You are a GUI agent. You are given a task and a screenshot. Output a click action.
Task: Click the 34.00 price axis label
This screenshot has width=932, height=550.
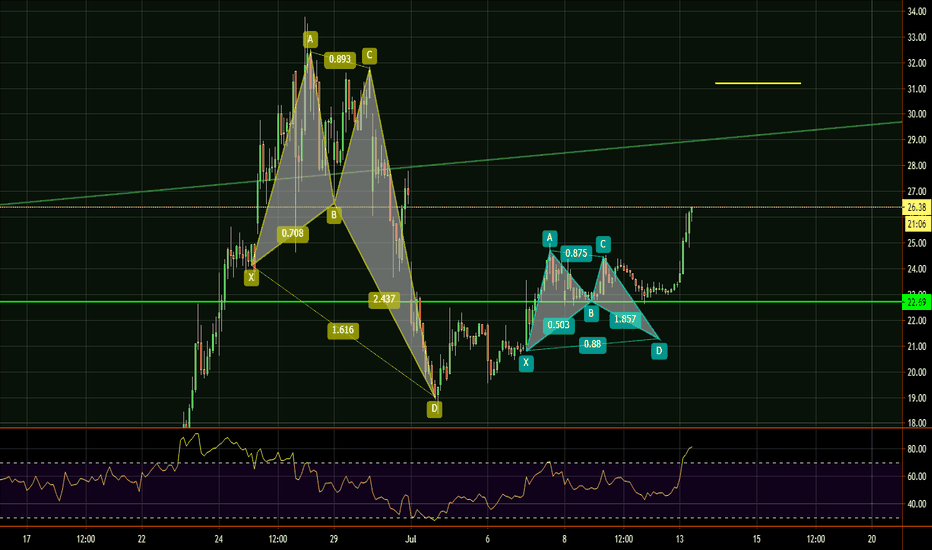point(917,11)
